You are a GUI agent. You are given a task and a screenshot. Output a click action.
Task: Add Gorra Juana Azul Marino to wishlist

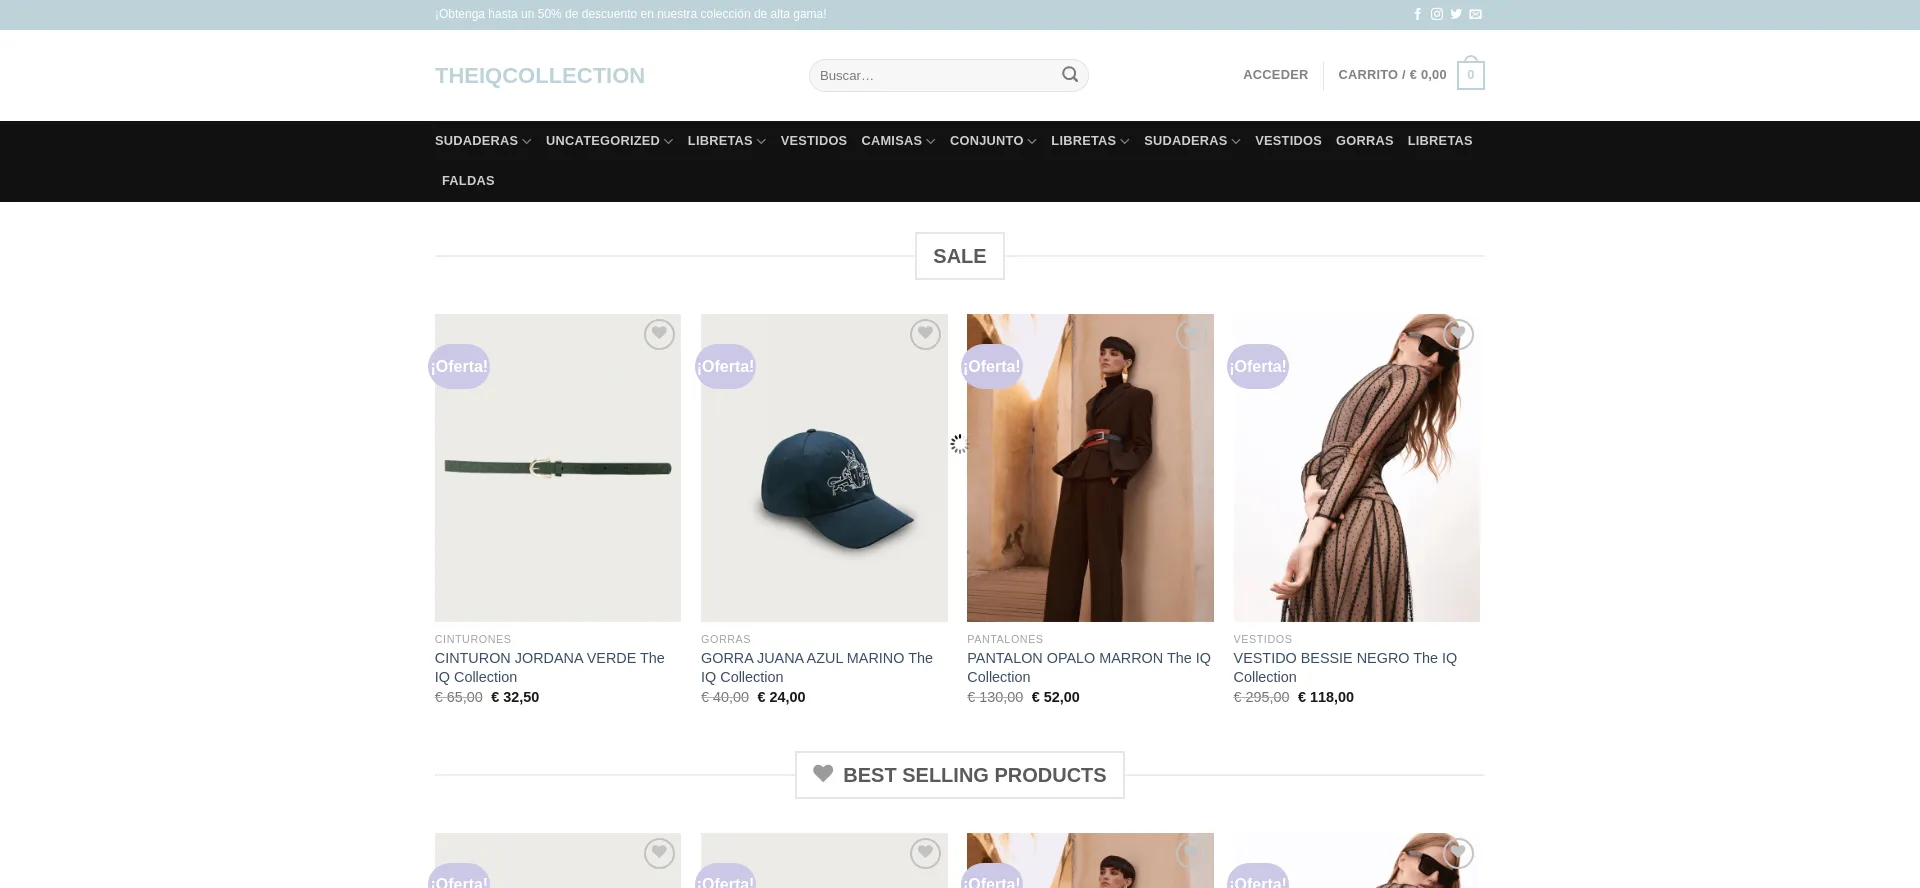point(924,334)
